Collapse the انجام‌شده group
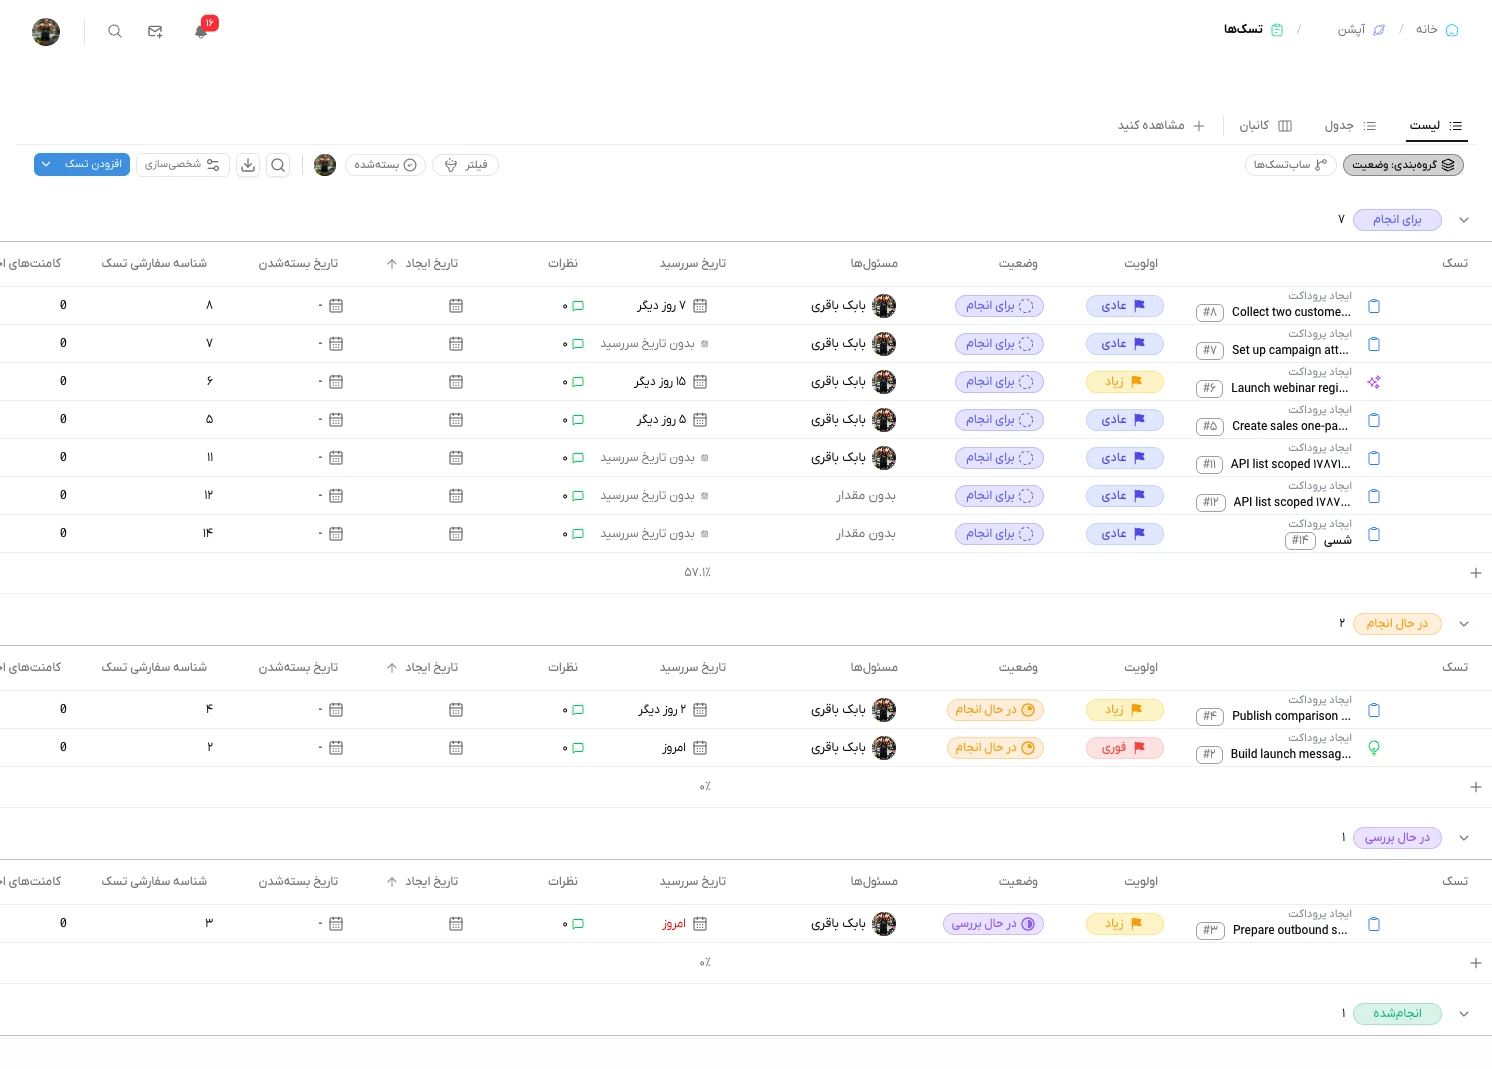 pos(1464,1014)
